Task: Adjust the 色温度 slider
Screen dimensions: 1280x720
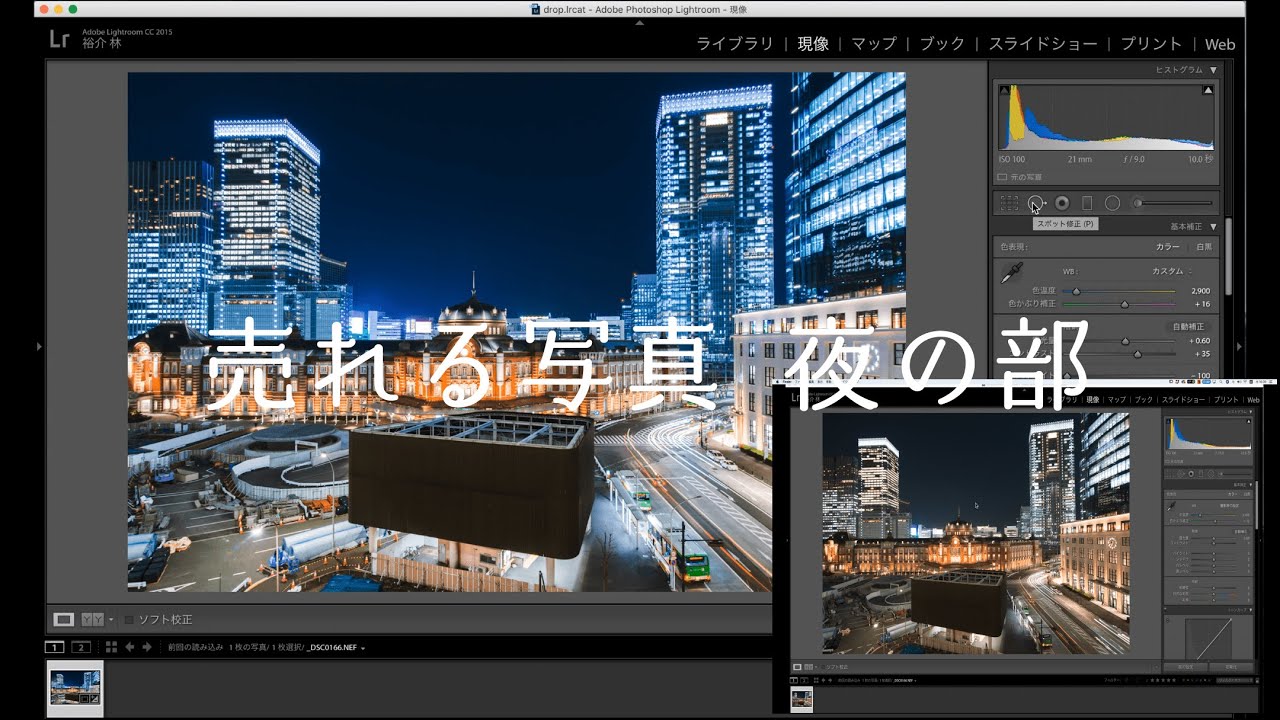Action: [1121, 291]
